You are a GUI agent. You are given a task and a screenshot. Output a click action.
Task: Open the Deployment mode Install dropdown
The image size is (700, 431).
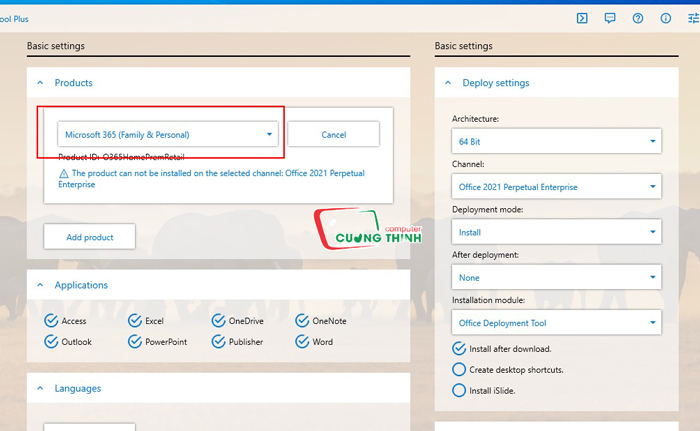tap(556, 232)
